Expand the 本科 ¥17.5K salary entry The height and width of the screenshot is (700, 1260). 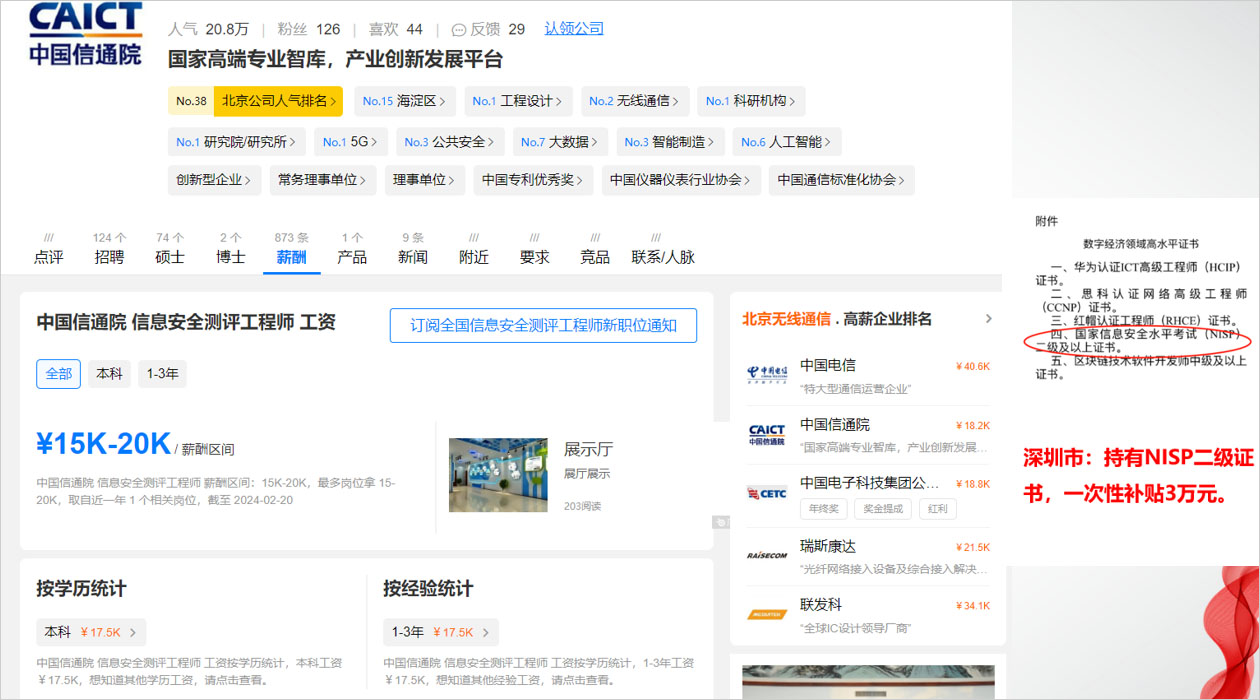coord(91,632)
